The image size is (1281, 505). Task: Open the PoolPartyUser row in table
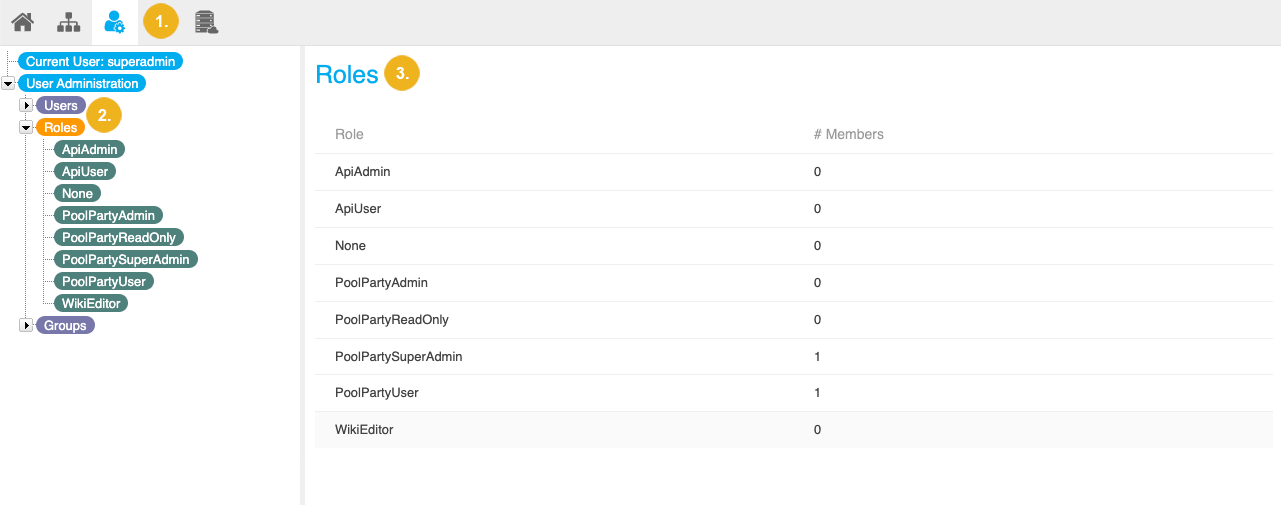point(376,393)
